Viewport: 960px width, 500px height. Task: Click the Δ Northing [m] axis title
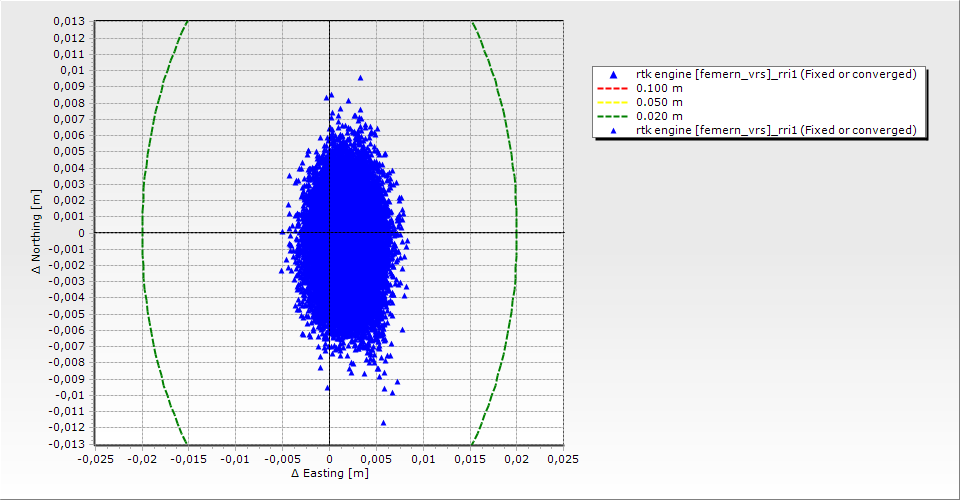[x=37, y=232]
